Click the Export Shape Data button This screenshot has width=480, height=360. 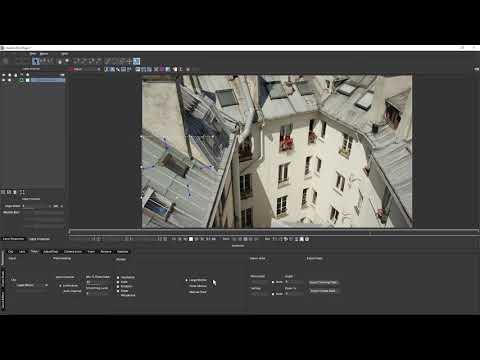323,291
